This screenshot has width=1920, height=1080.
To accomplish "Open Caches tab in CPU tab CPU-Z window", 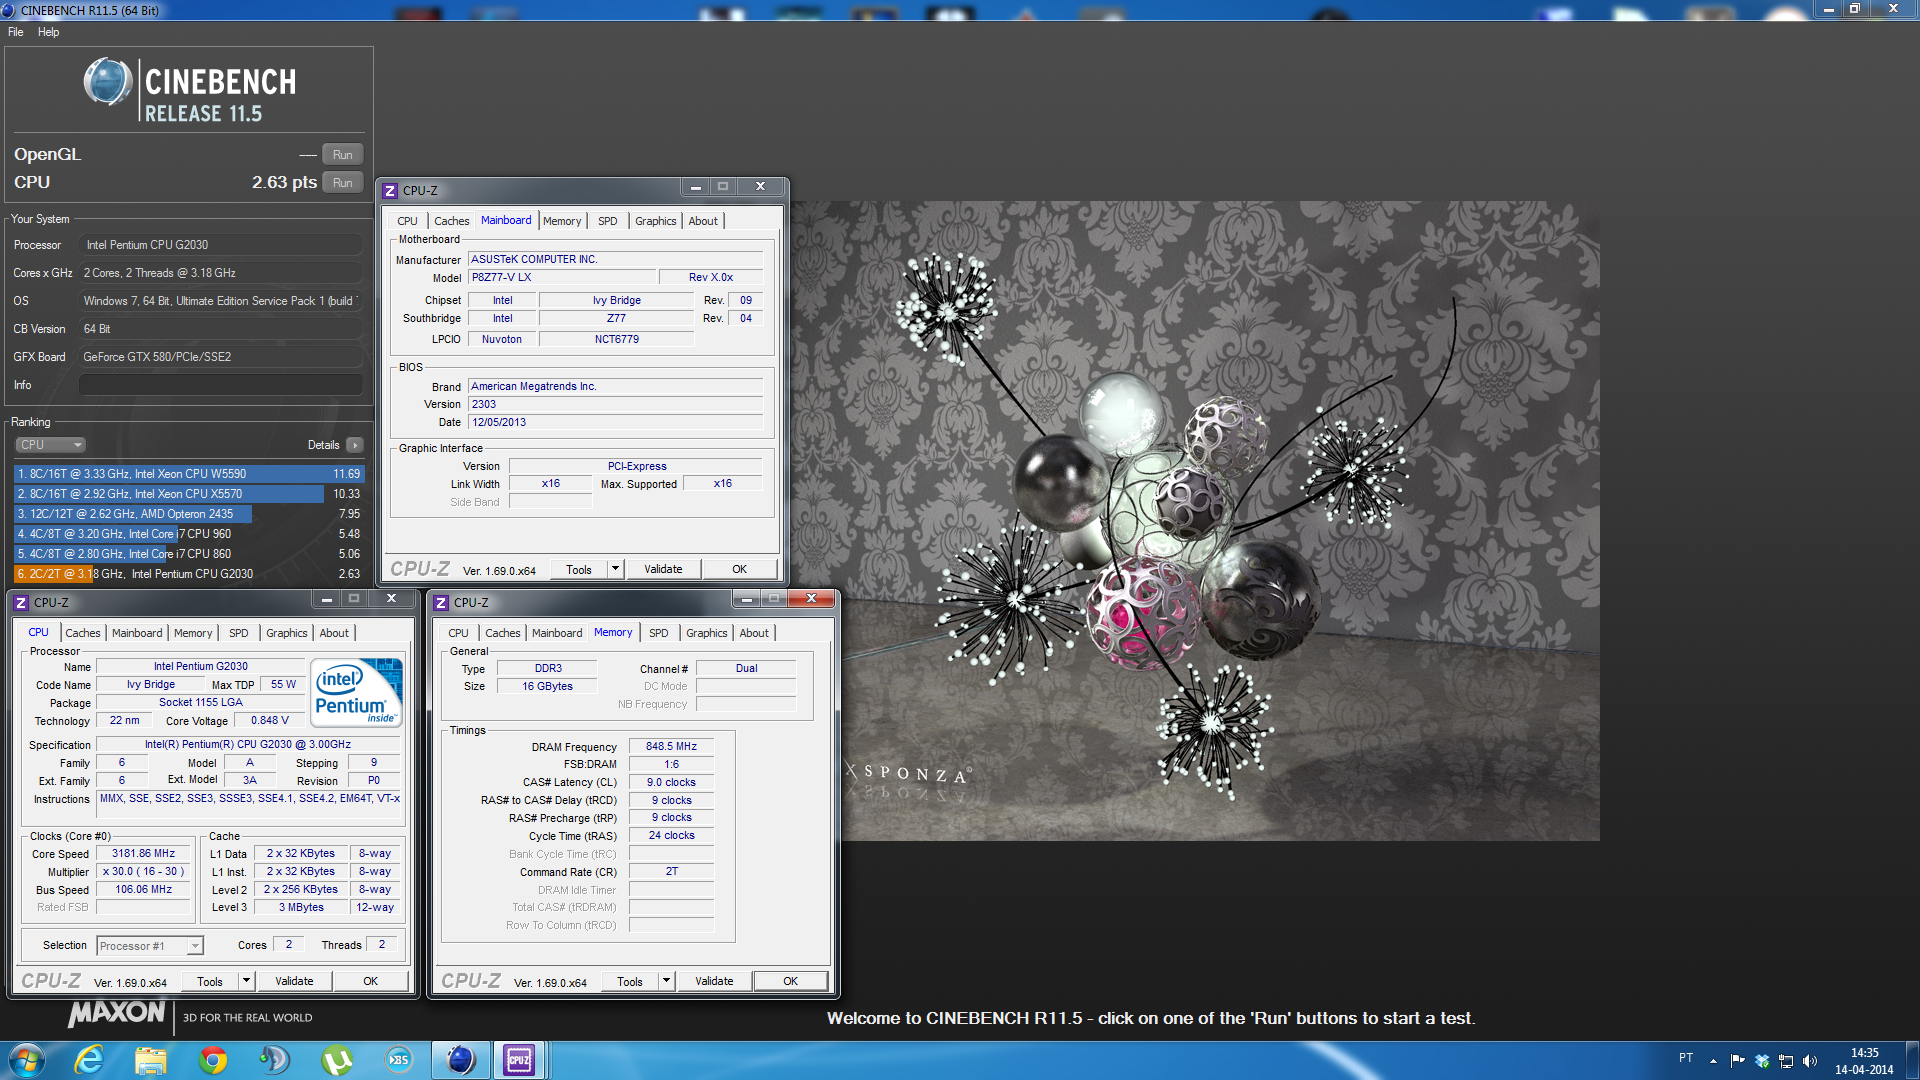I will 83,633.
